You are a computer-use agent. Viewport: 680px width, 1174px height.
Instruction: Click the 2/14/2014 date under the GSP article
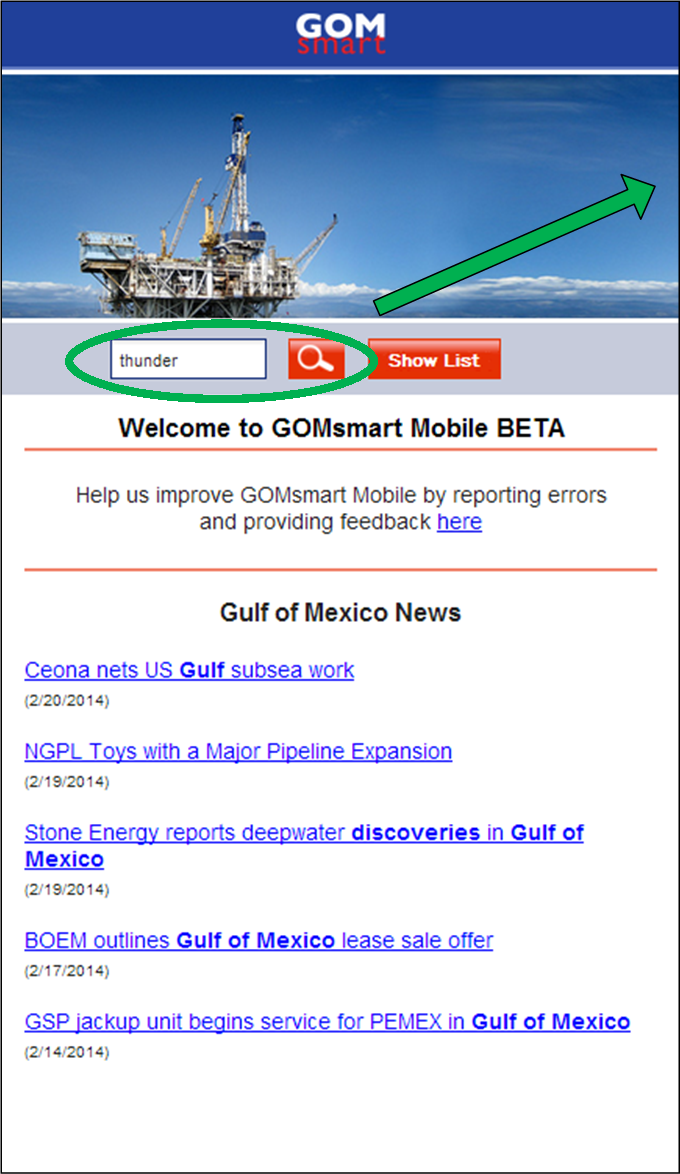click(x=67, y=1052)
